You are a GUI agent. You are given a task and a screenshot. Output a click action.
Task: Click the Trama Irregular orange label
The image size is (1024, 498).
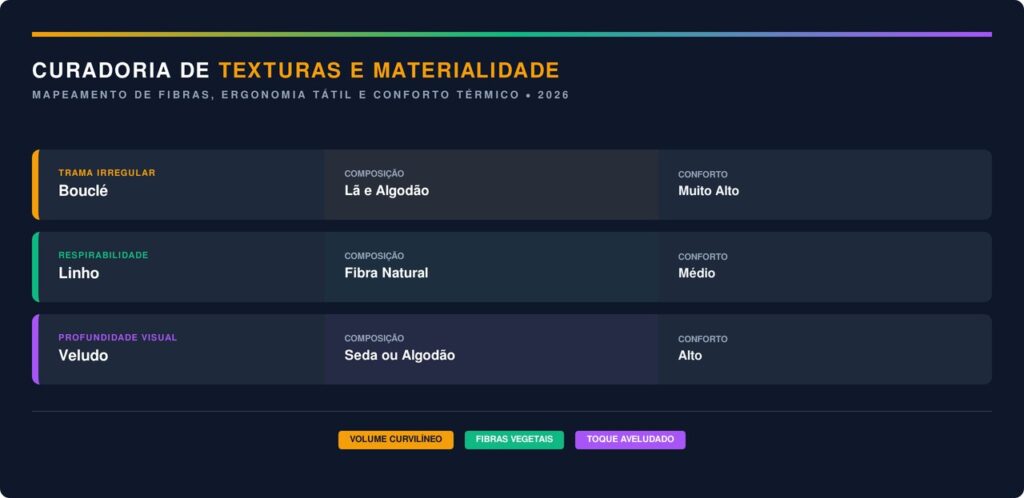coord(107,173)
